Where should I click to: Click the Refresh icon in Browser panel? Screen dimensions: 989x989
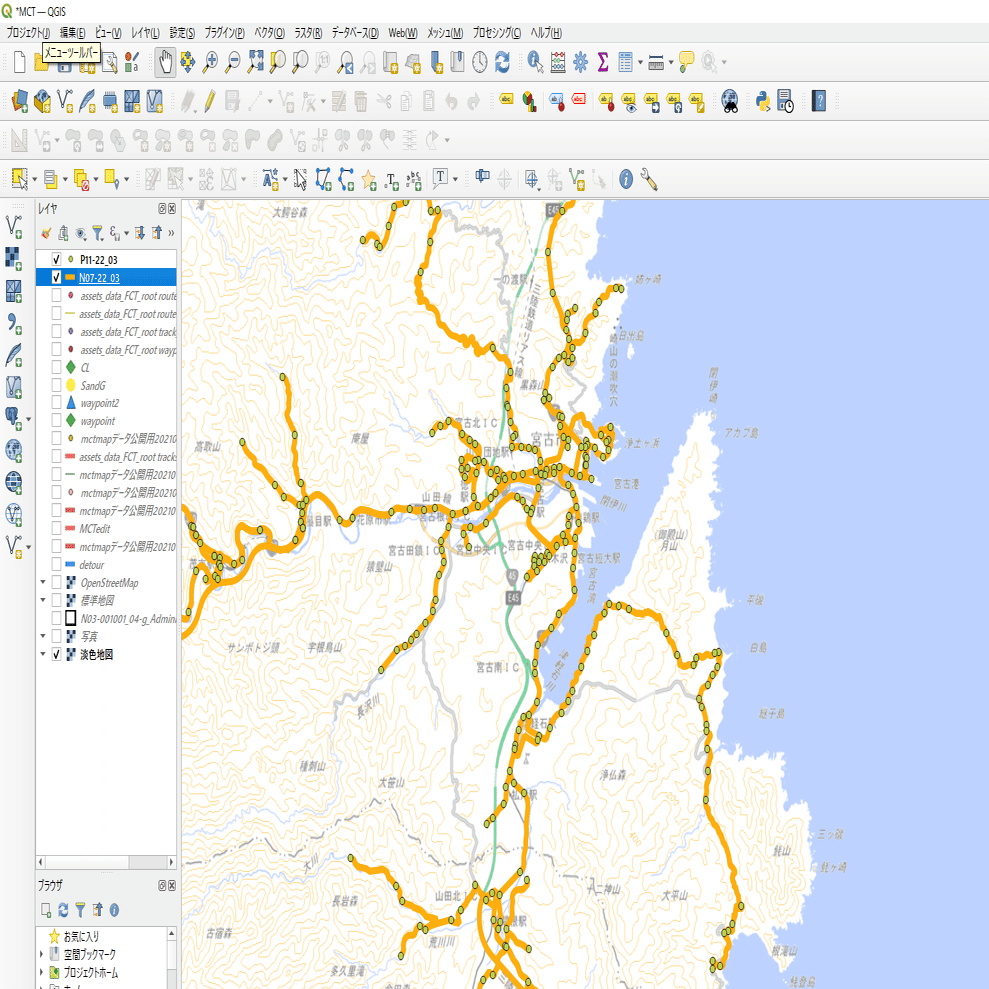(63, 910)
